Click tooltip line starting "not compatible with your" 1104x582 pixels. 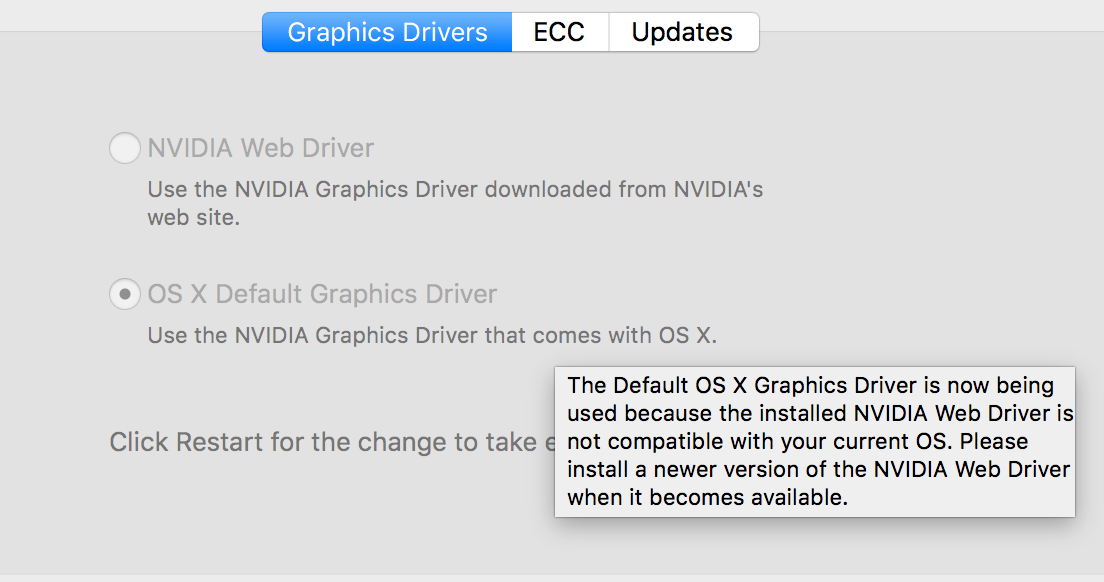[x=797, y=441]
